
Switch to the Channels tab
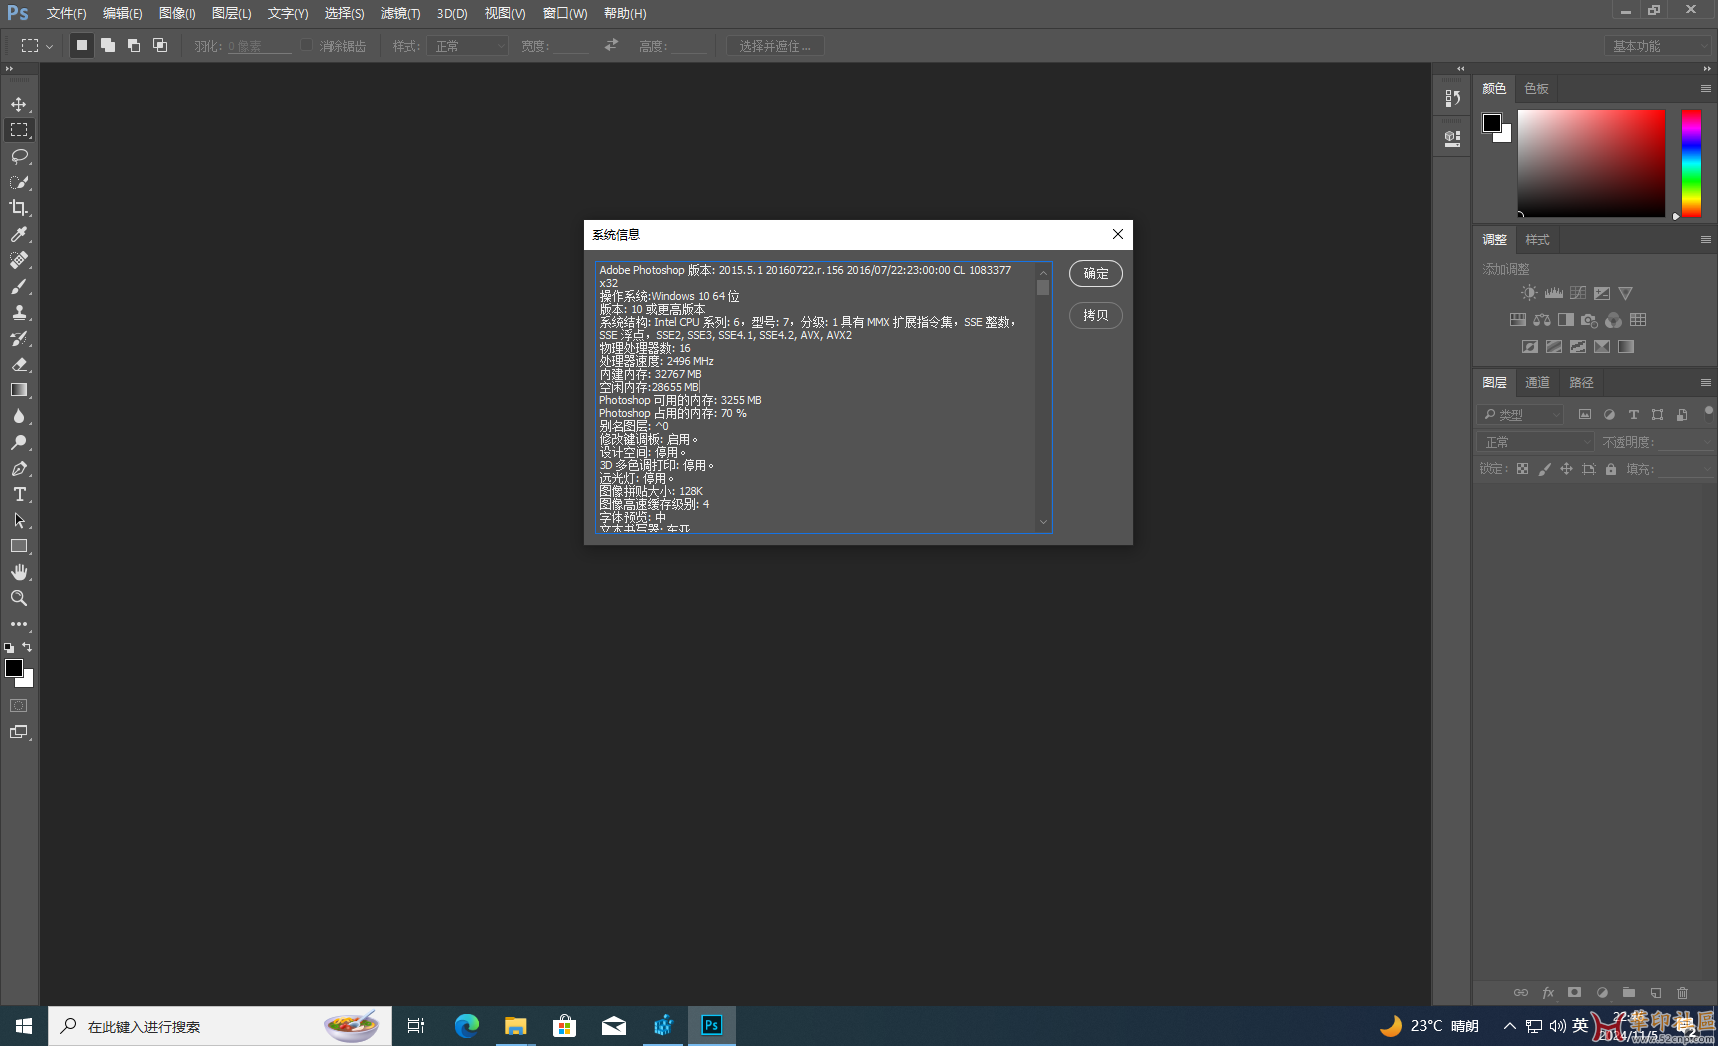click(x=1537, y=383)
